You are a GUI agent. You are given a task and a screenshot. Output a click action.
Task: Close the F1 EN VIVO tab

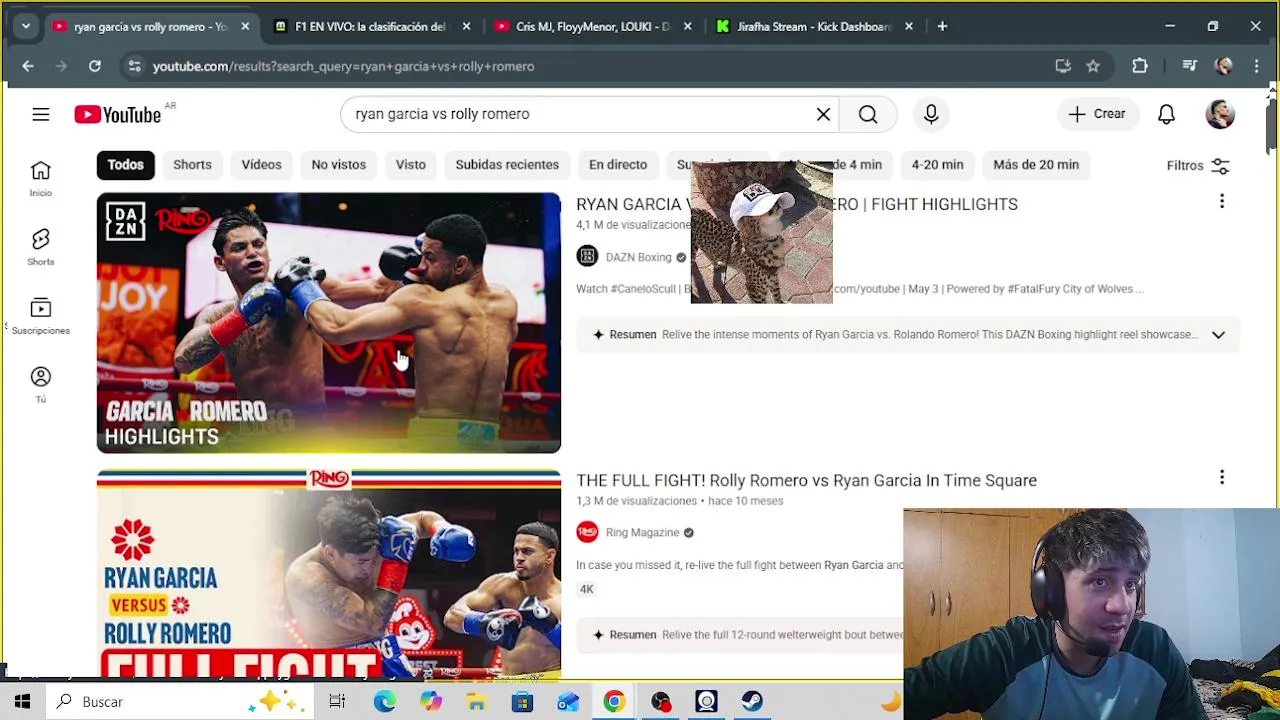[466, 27]
